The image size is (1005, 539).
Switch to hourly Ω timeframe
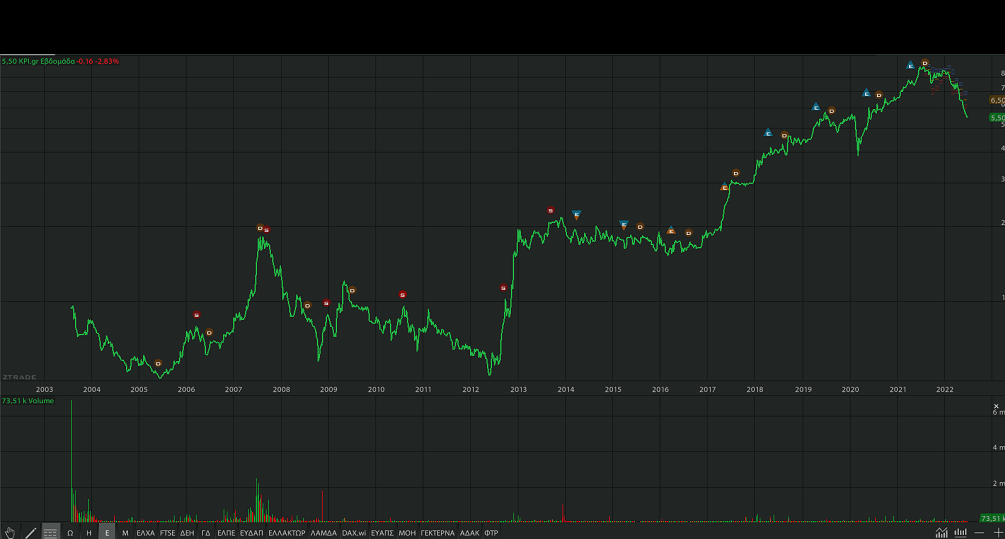[70, 533]
